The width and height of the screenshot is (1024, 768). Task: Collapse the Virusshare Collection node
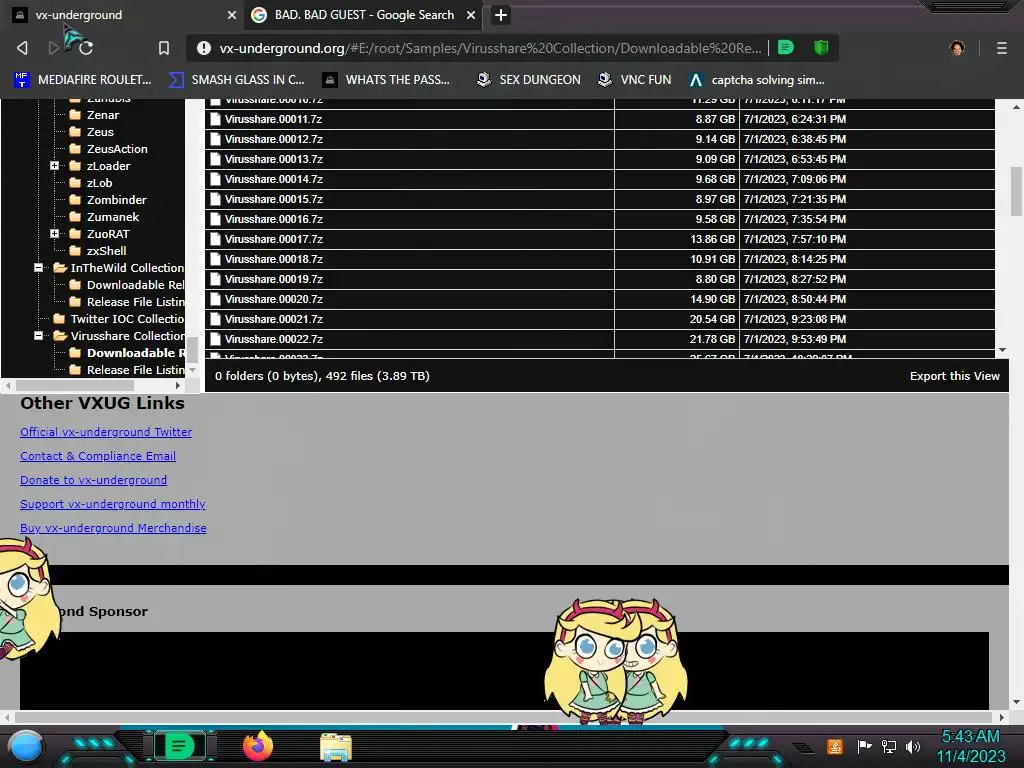pos(39,336)
